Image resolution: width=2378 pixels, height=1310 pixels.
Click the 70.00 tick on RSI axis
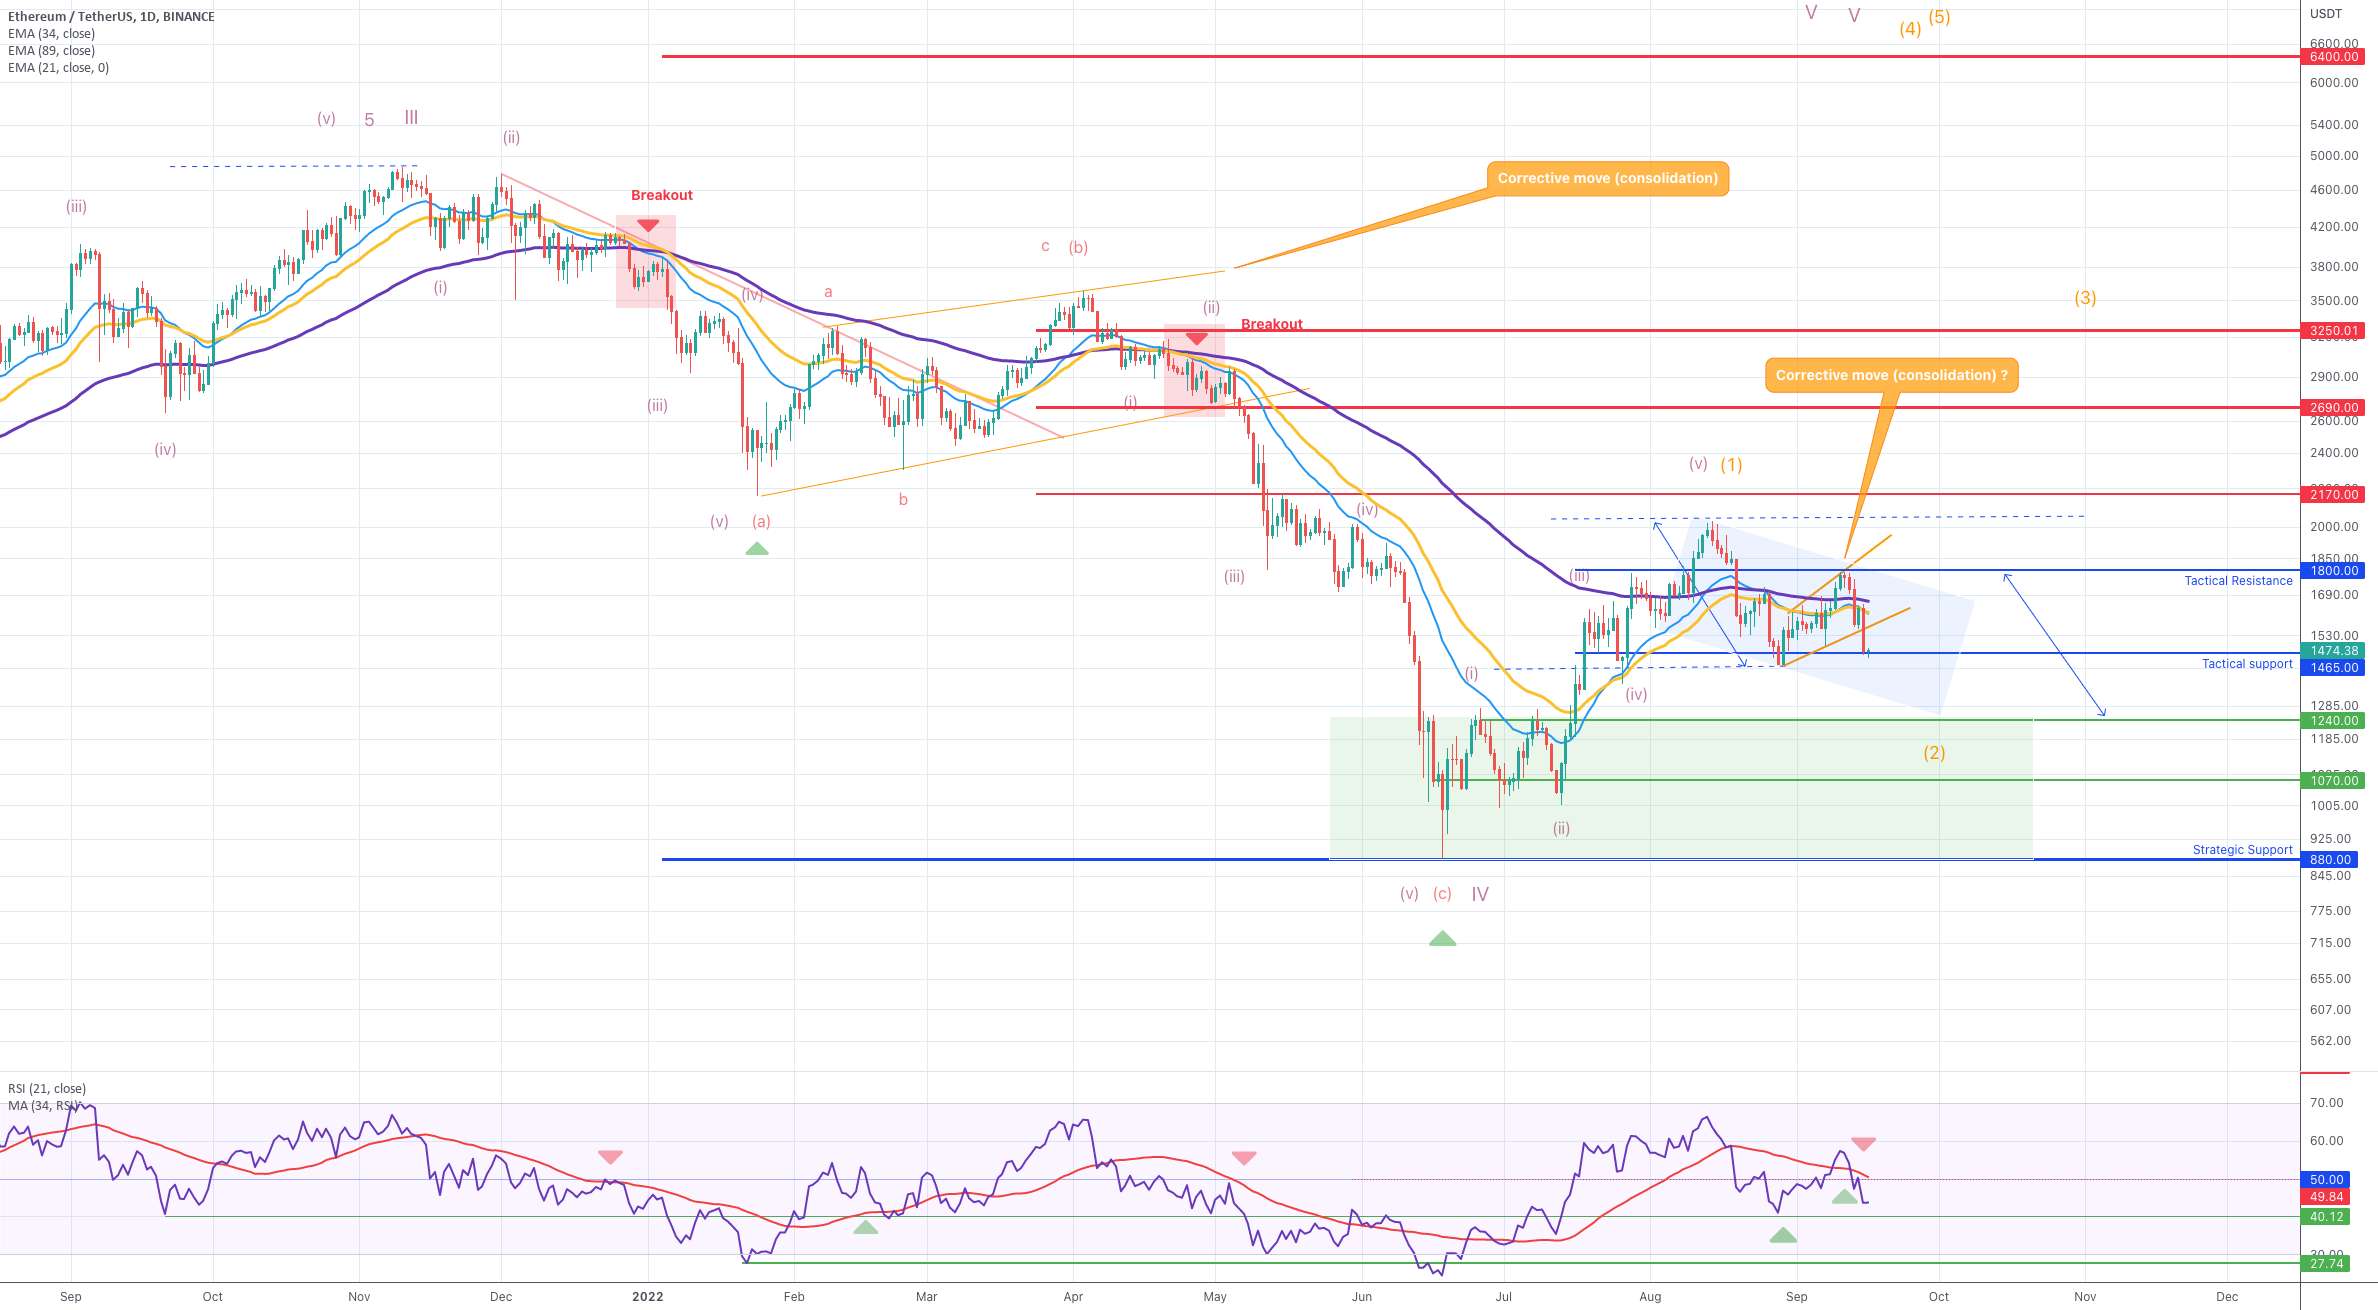(2327, 1103)
